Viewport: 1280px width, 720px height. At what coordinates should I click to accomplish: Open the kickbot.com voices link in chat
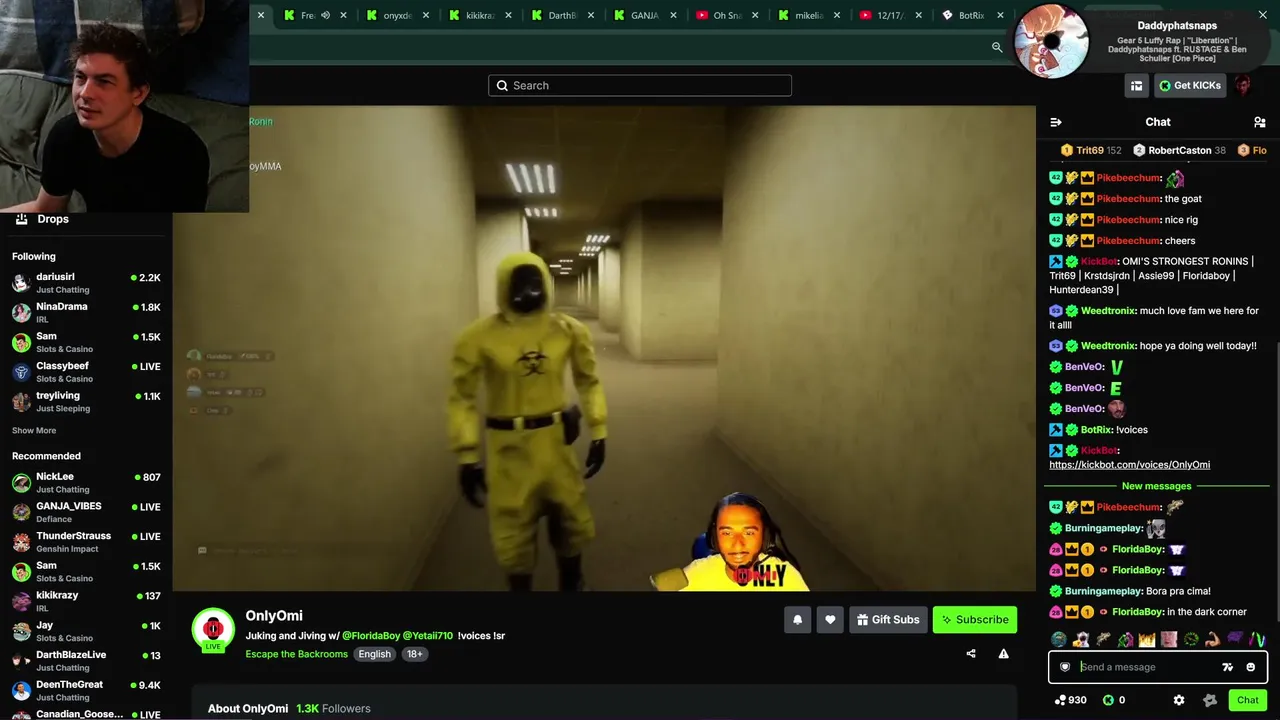click(x=1129, y=465)
